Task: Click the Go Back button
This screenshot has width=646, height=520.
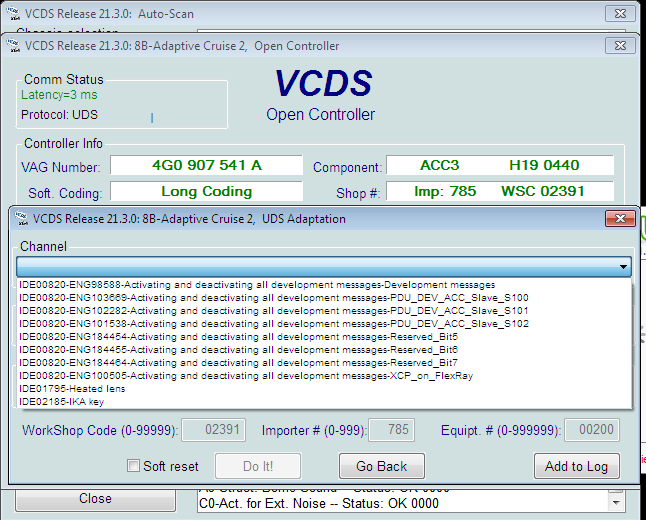Action: [x=382, y=466]
